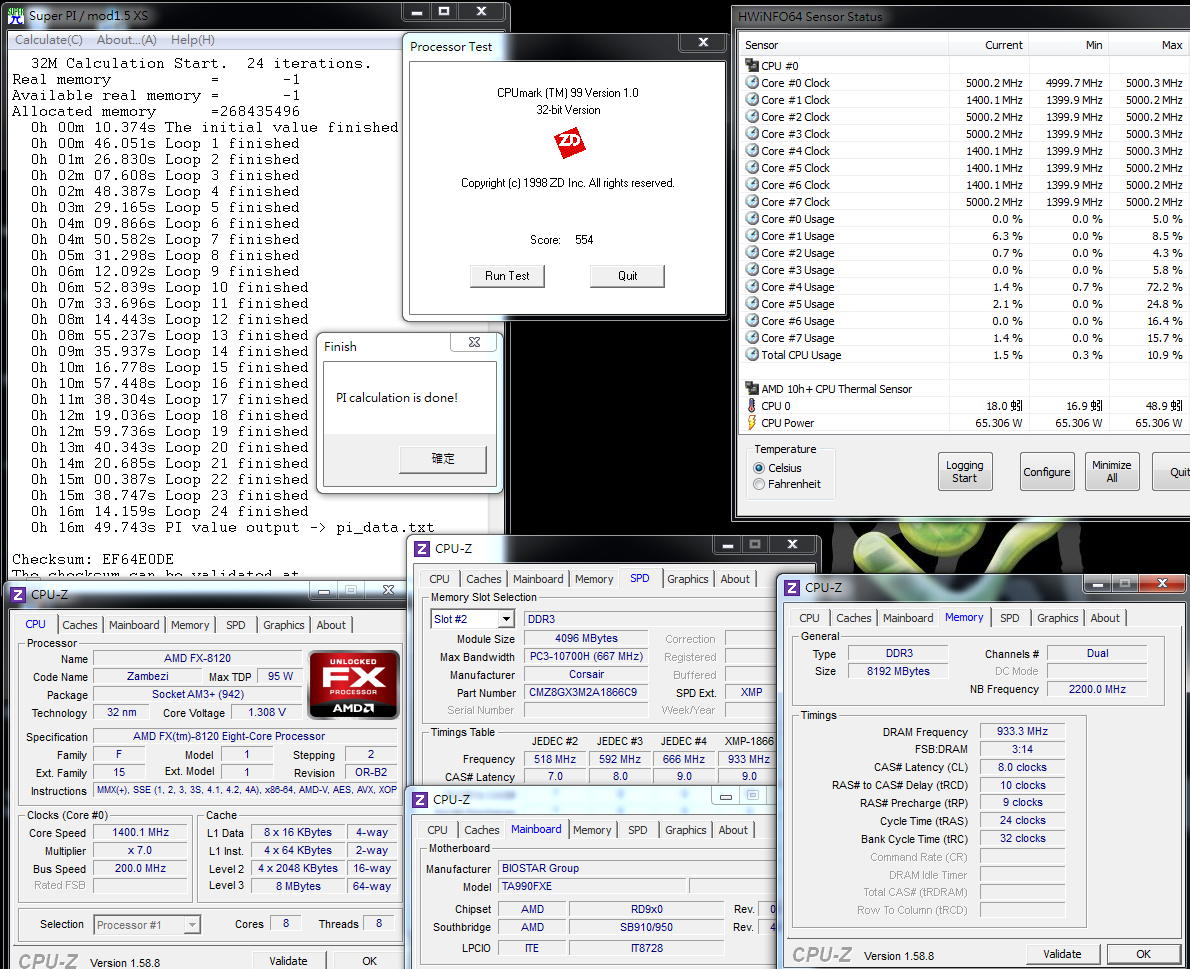
Task: Click the AMD FX-8120 name field
Action: (x=197, y=658)
